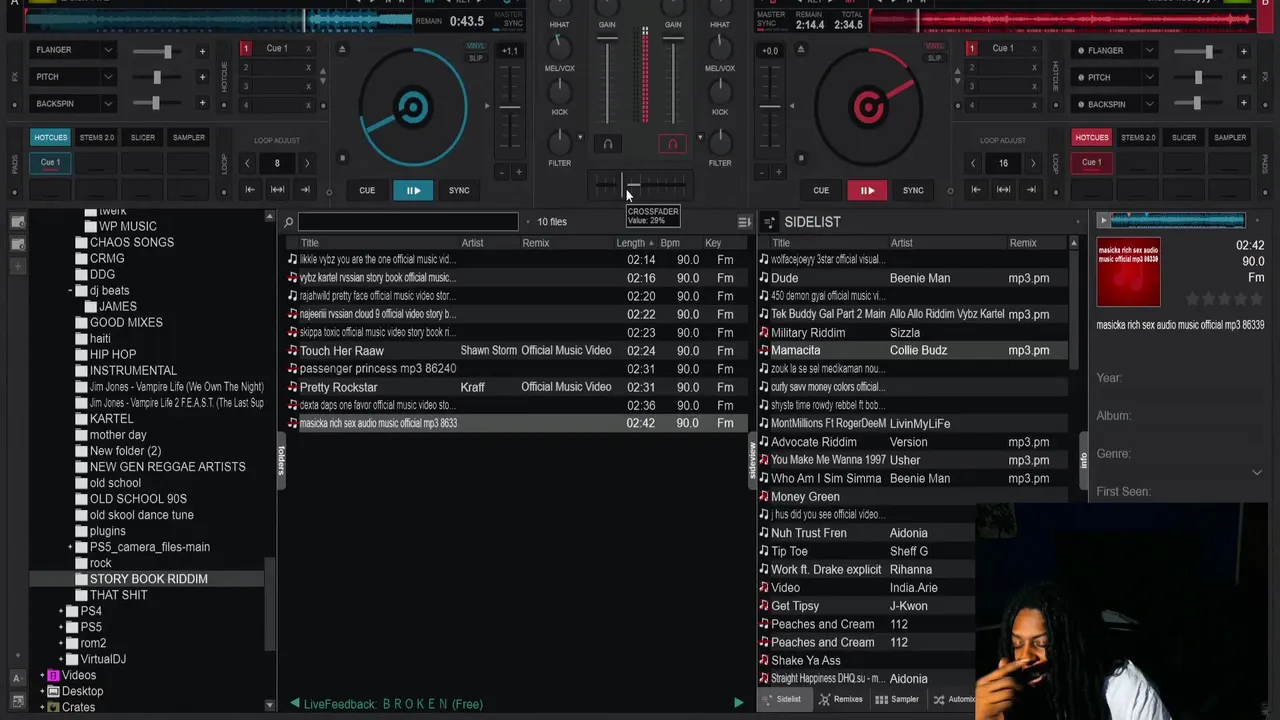Toggle SLIP mode on deck A
The image size is (1280, 720).
tap(475, 58)
